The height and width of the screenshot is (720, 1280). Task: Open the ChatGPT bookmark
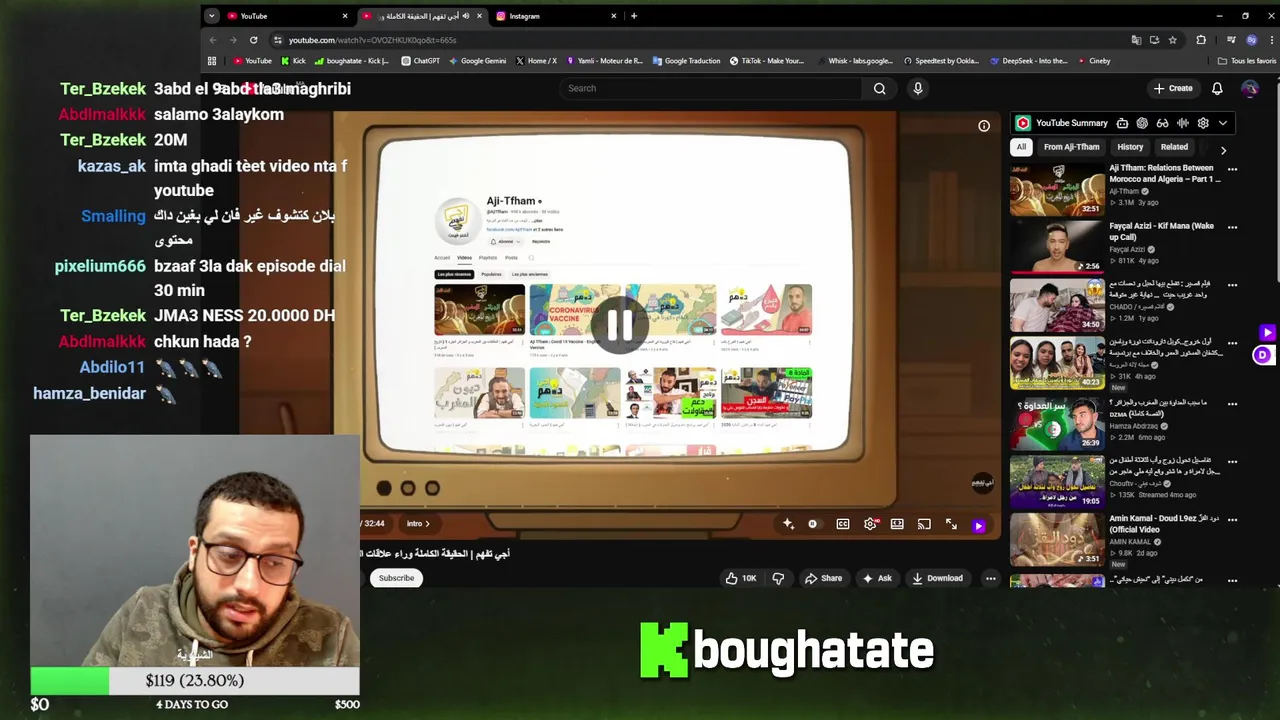pos(420,61)
